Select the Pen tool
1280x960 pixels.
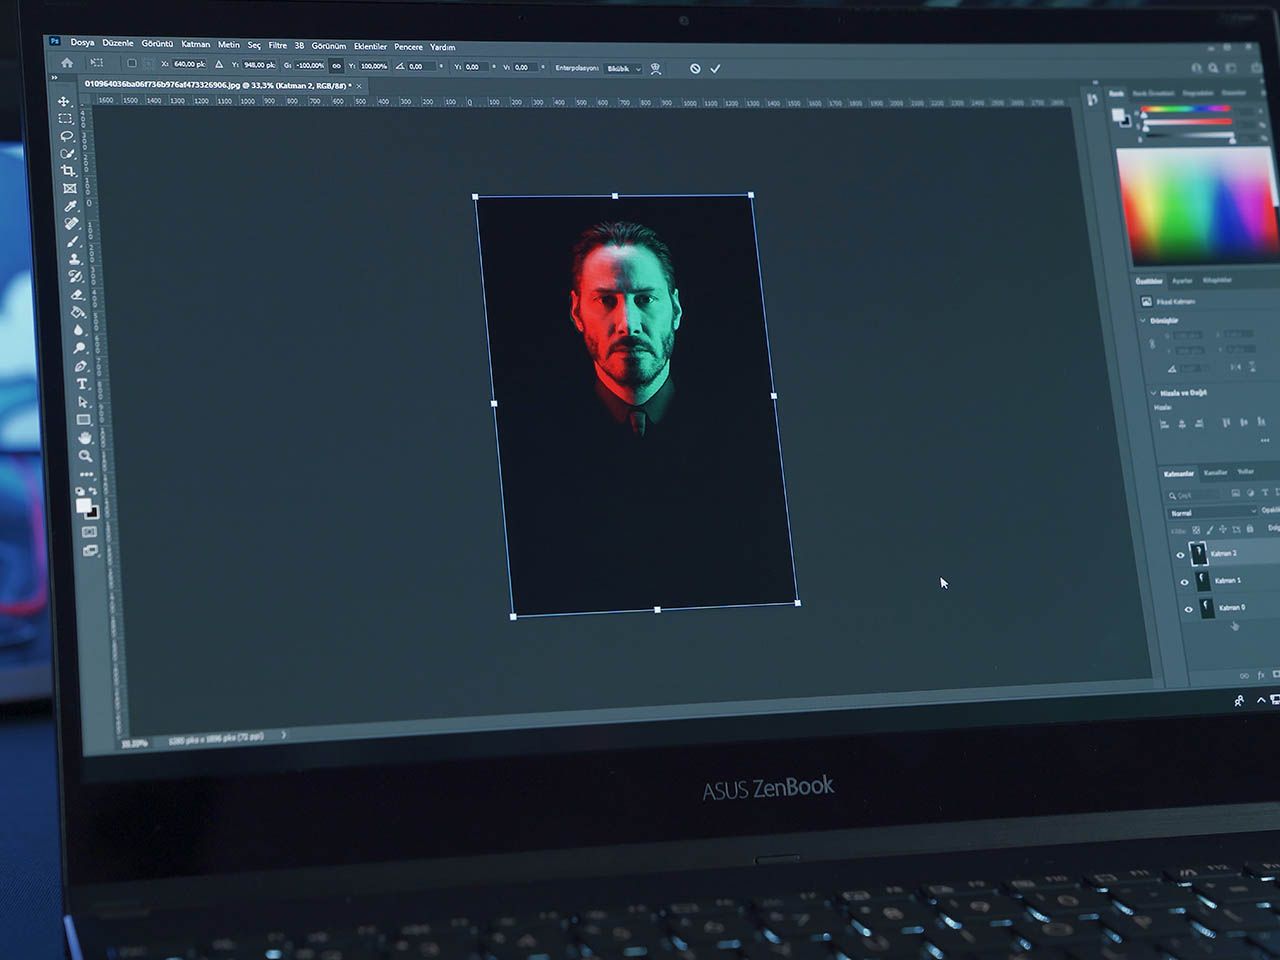[81, 366]
